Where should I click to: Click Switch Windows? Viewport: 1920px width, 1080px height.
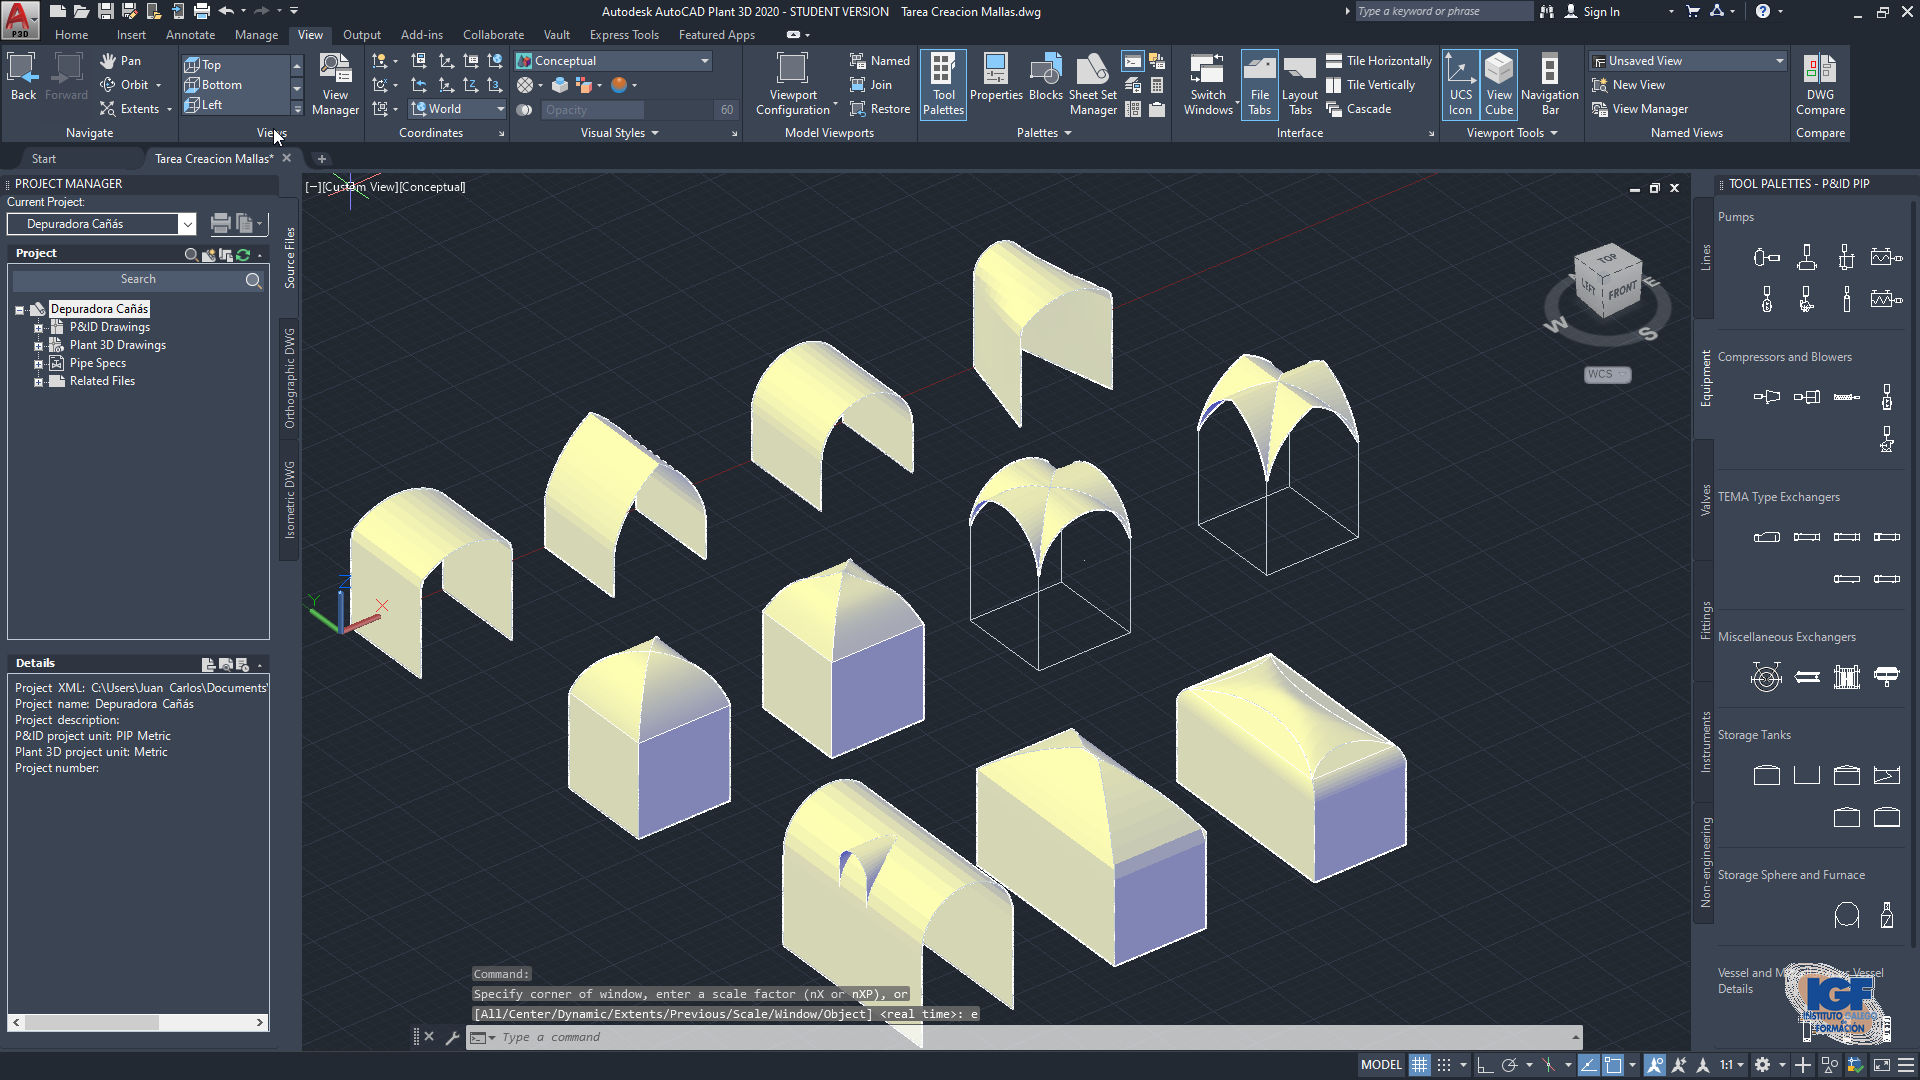click(x=1208, y=85)
